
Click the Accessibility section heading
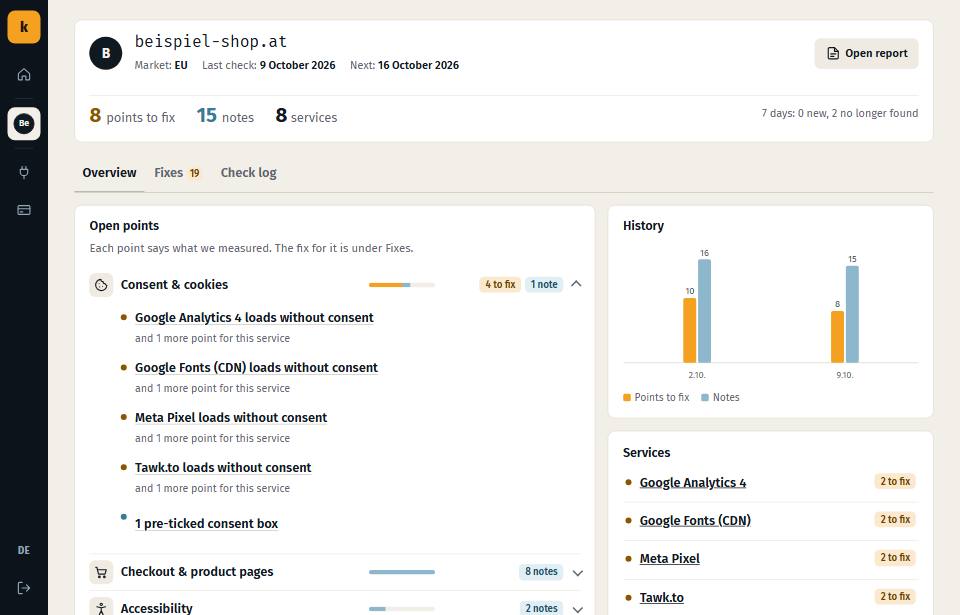pos(156,608)
